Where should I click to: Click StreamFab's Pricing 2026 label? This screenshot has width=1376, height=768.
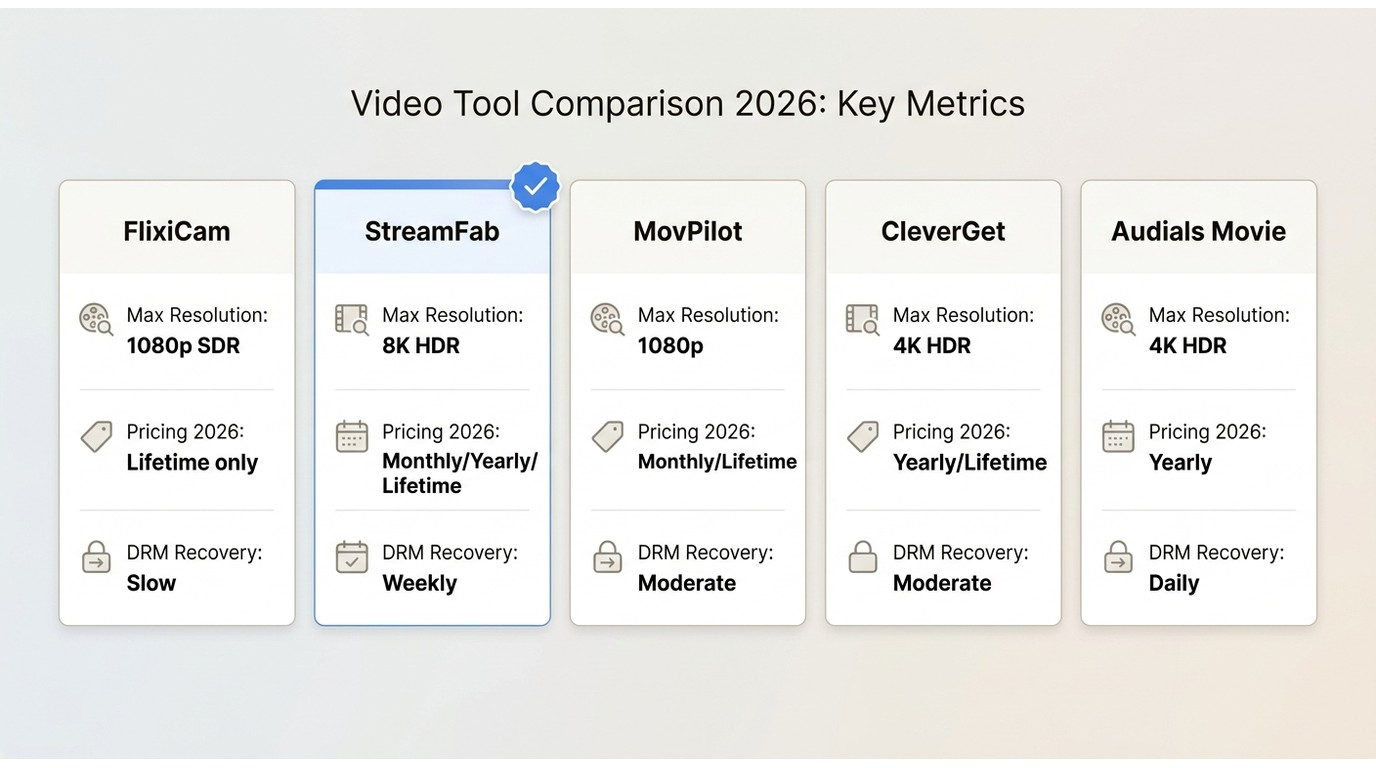(441, 432)
